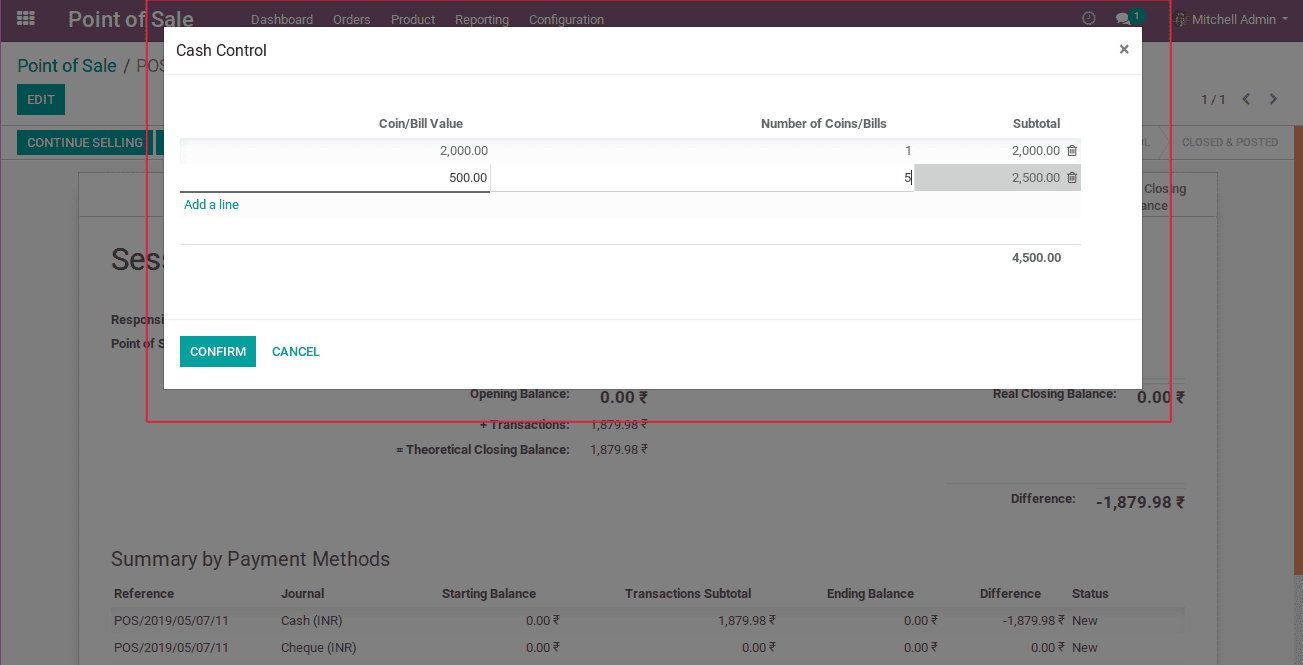Close the Cash Control dialog
Screen dimensions: 1303x665
tap(1124, 49)
